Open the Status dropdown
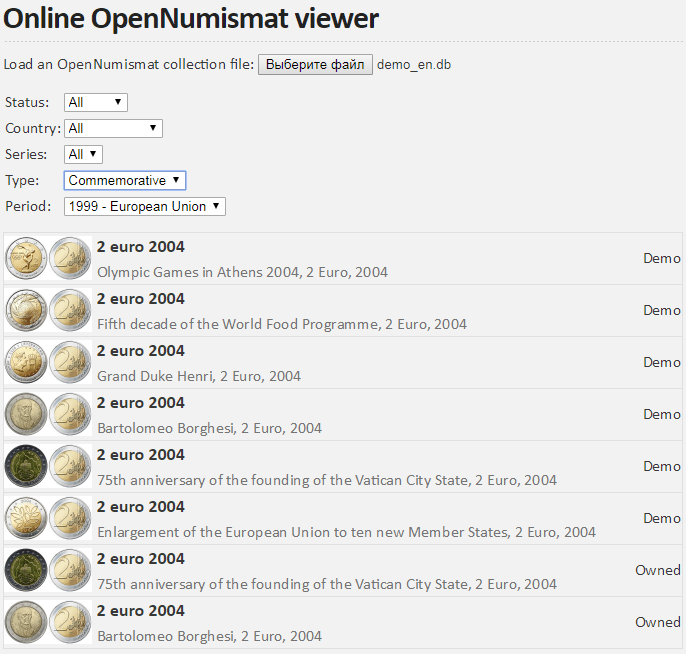This screenshot has width=686, height=654. 96,102
